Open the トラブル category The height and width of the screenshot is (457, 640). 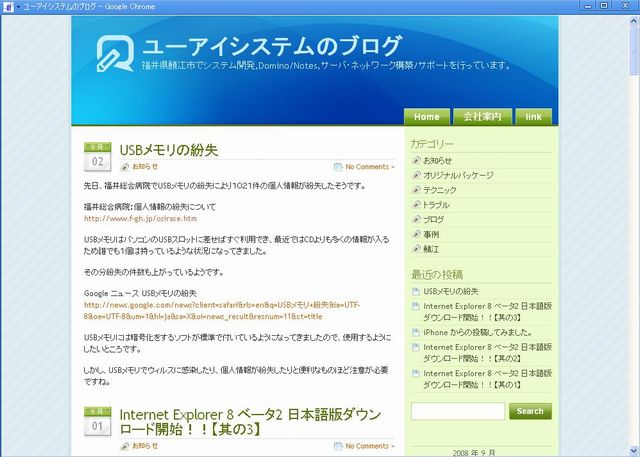(436, 204)
